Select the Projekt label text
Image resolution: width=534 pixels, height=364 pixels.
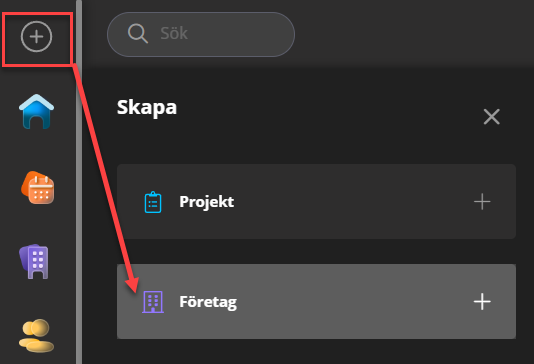pyautogui.click(x=207, y=202)
